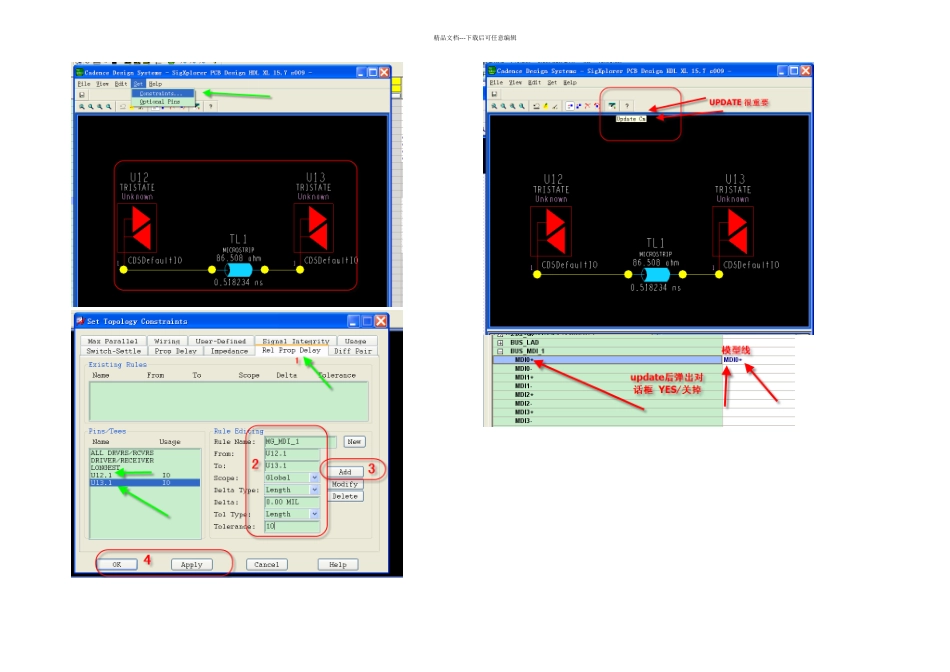The width and height of the screenshot is (950, 672).
Task: Click the first zoom magnifier icon in right toolbar
Action: point(493,105)
